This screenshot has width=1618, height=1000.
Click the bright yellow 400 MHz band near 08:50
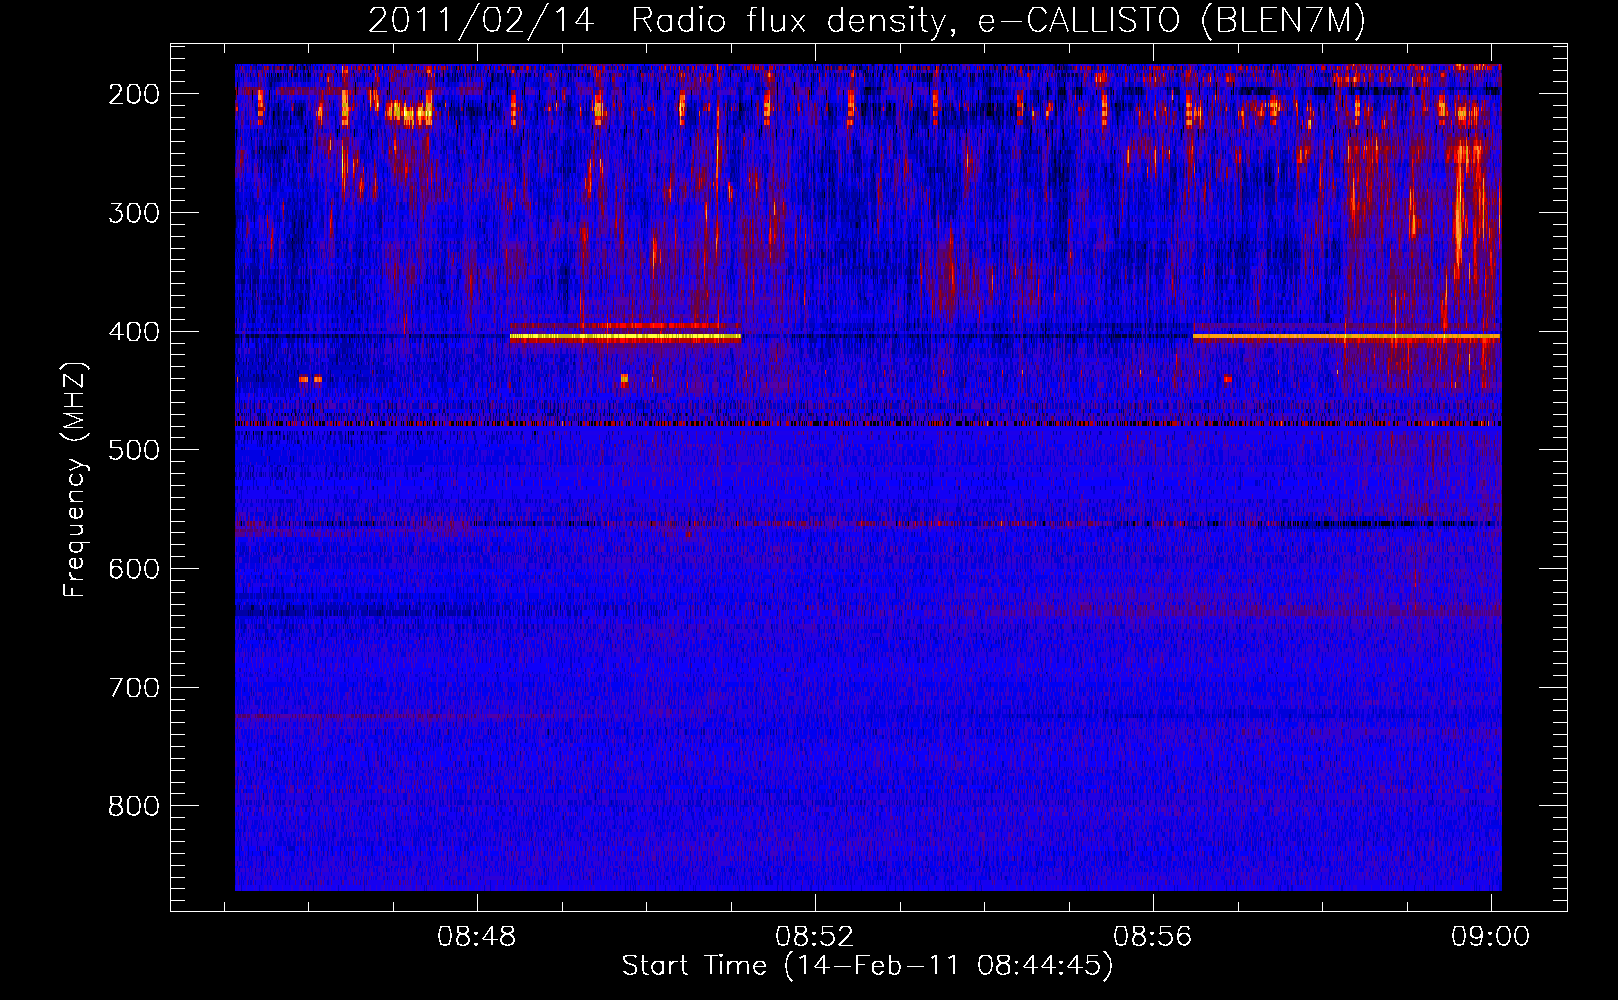coord(625,337)
